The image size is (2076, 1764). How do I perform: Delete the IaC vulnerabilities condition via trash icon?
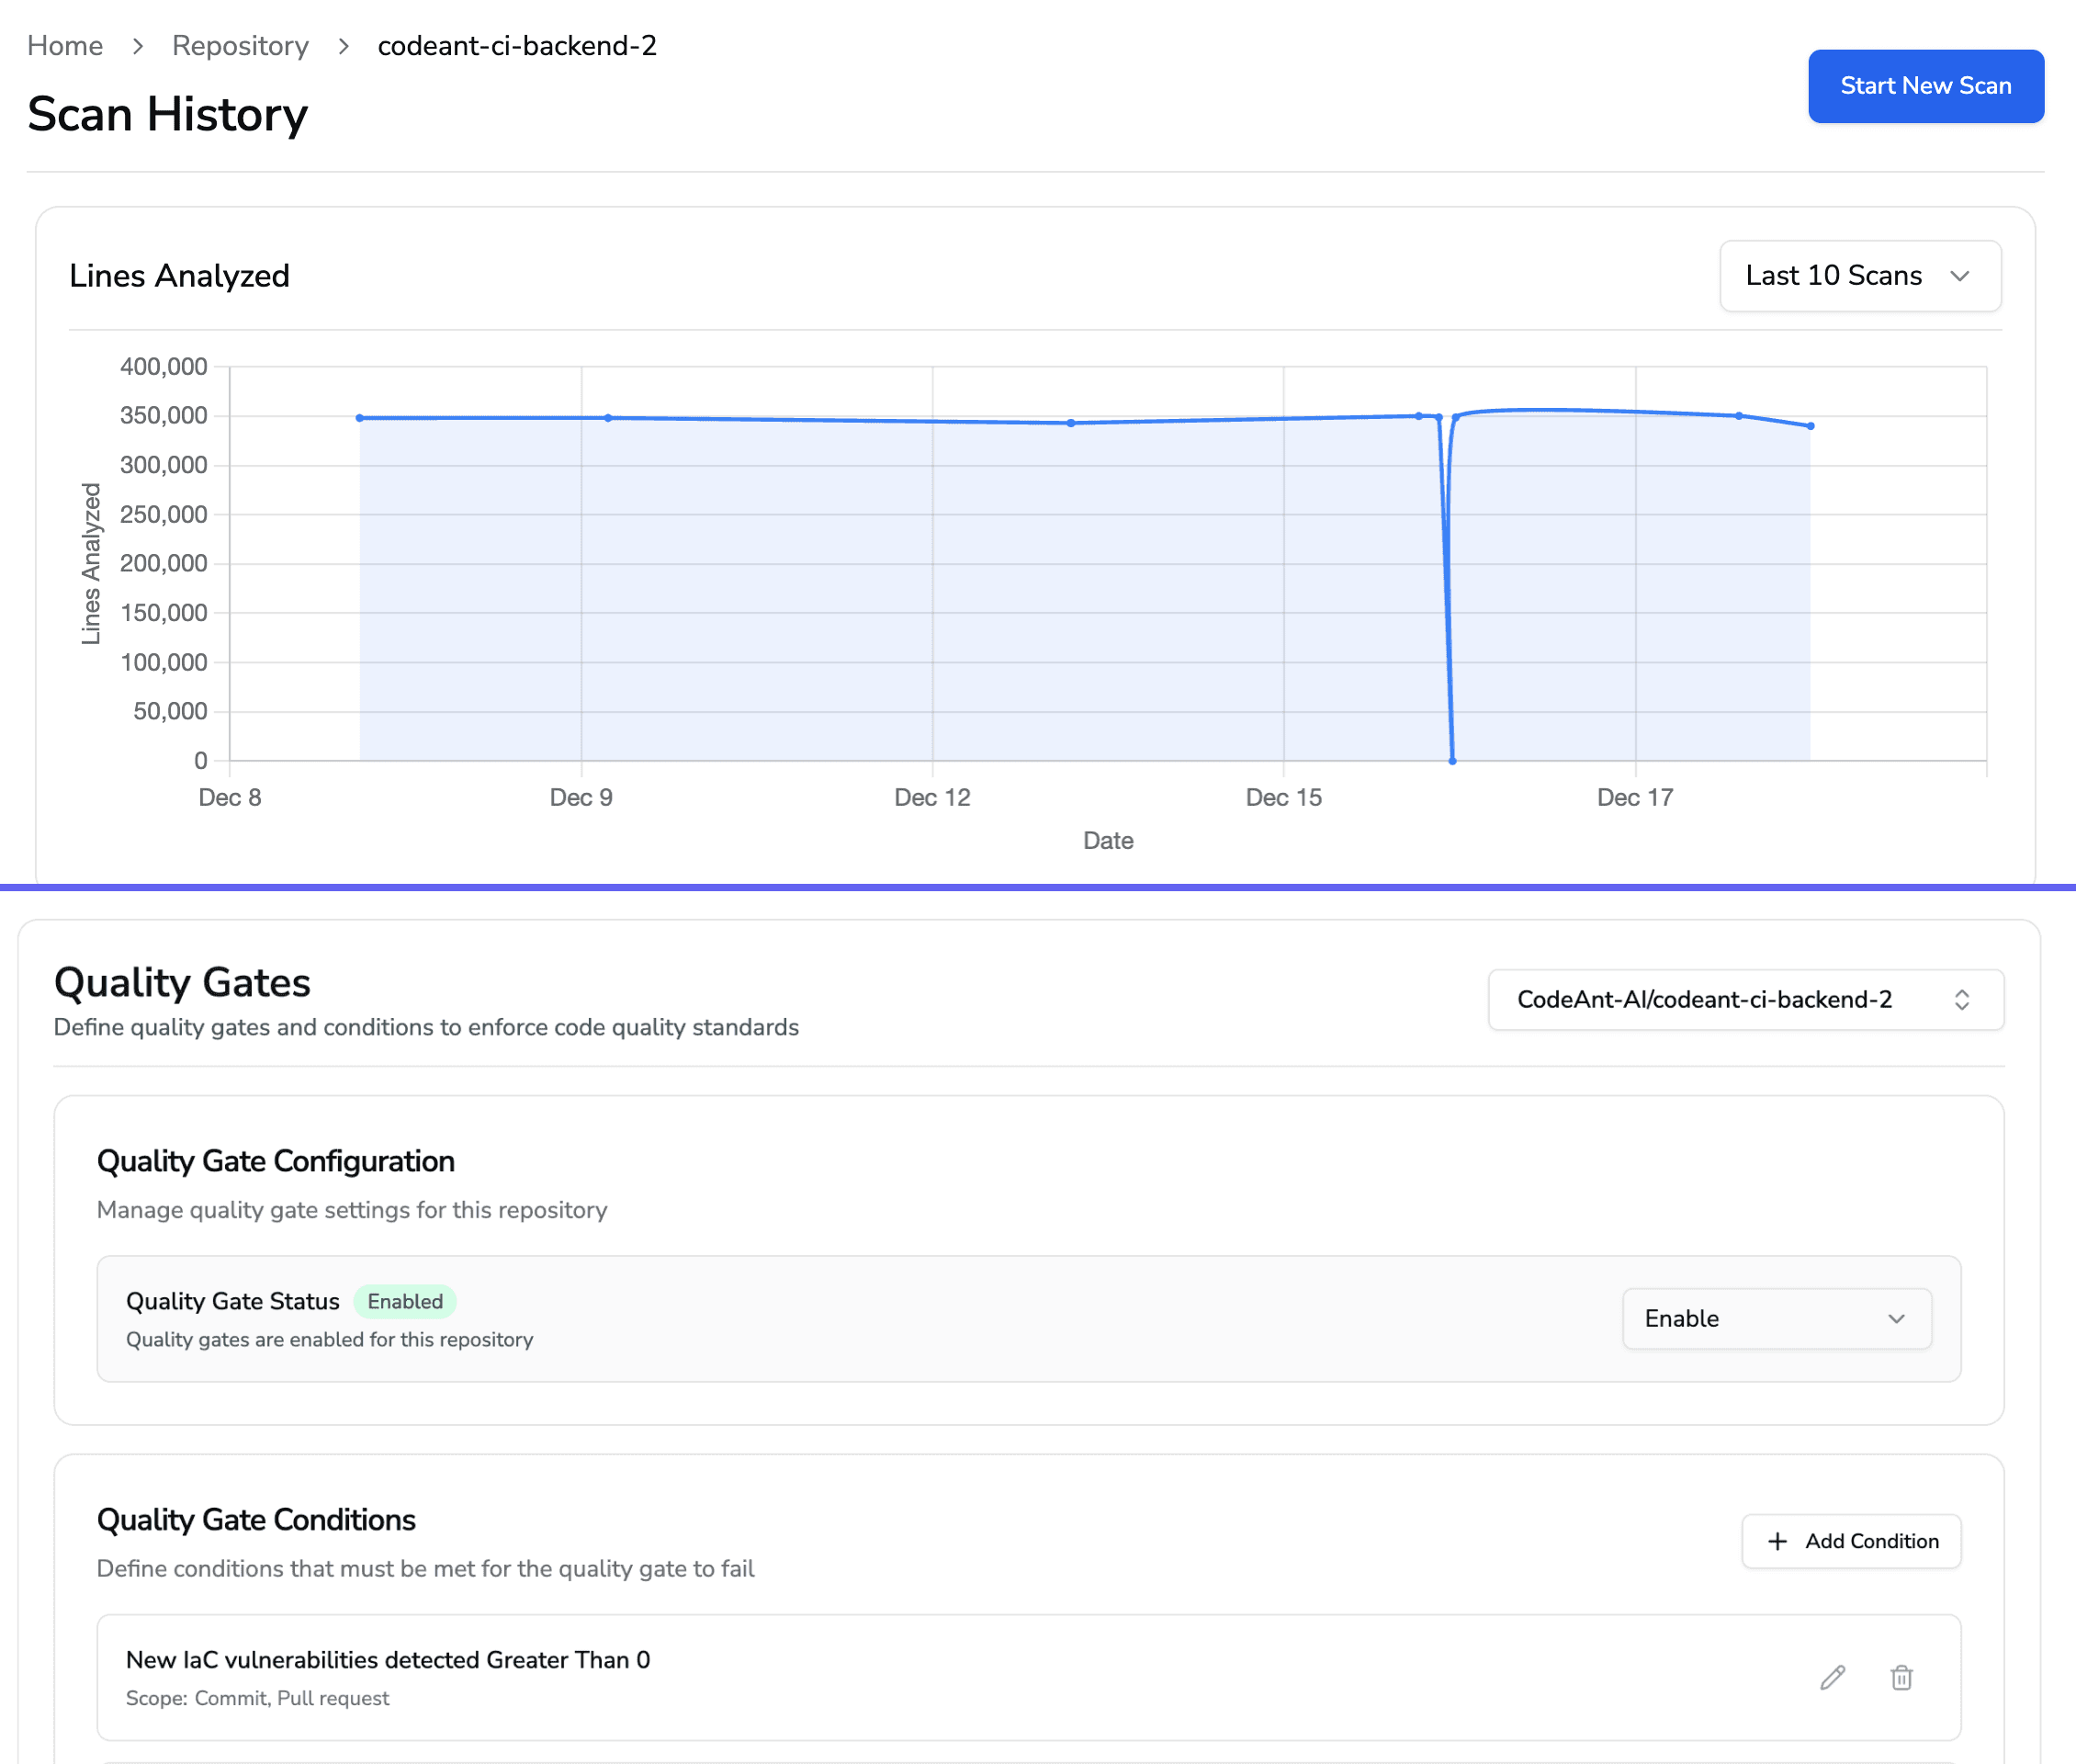pyautogui.click(x=1901, y=1677)
